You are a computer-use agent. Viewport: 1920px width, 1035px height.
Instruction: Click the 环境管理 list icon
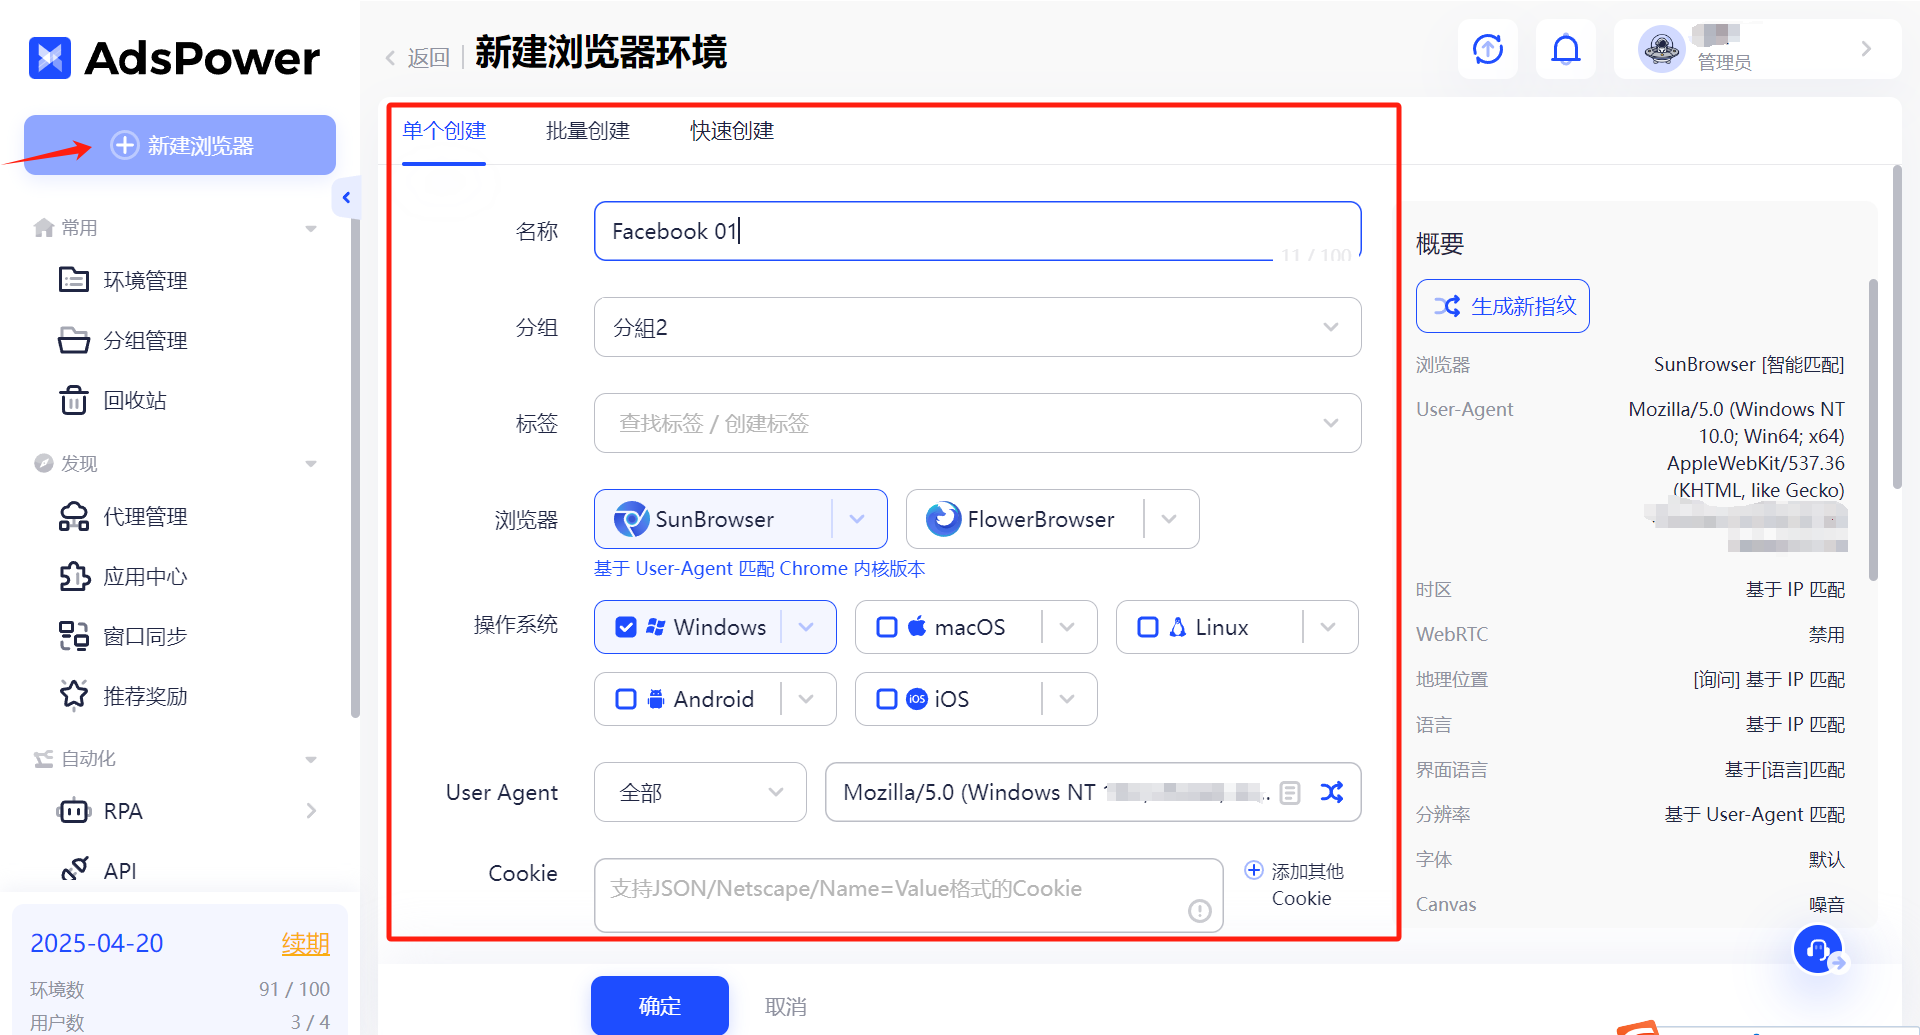(x=74, y=279)
